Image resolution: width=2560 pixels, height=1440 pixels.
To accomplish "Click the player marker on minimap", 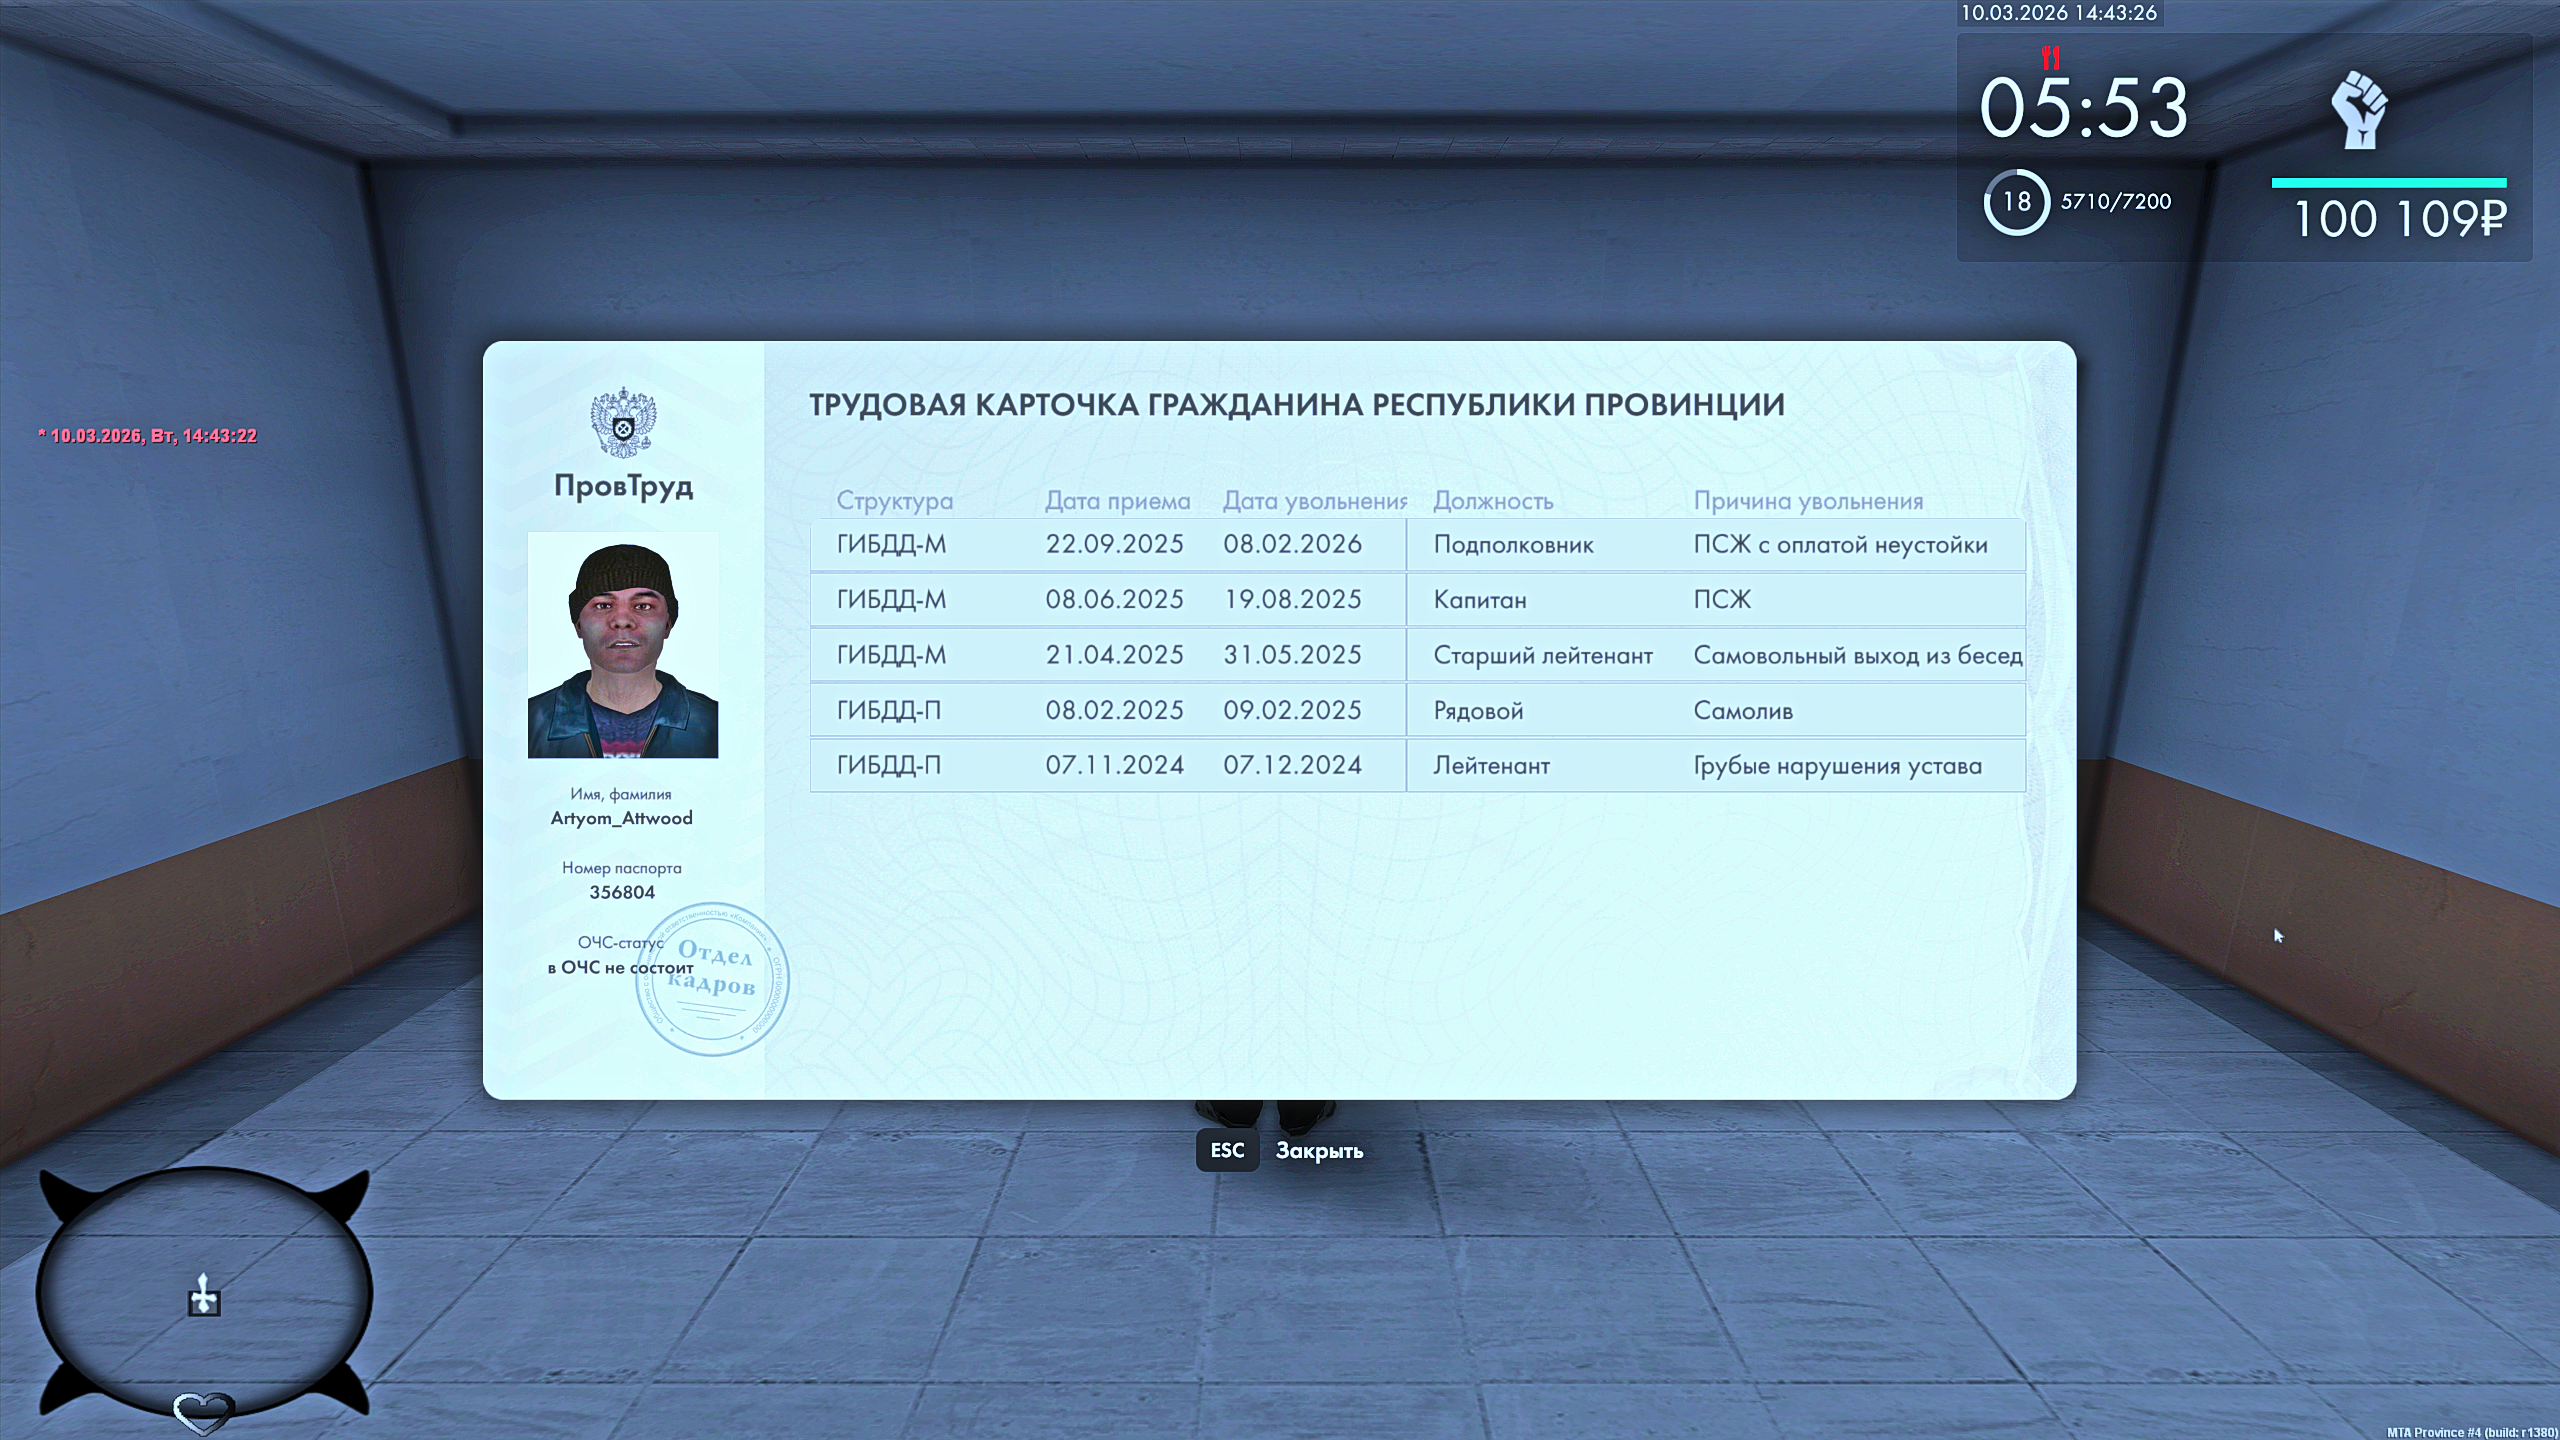I will (204, 1295).
